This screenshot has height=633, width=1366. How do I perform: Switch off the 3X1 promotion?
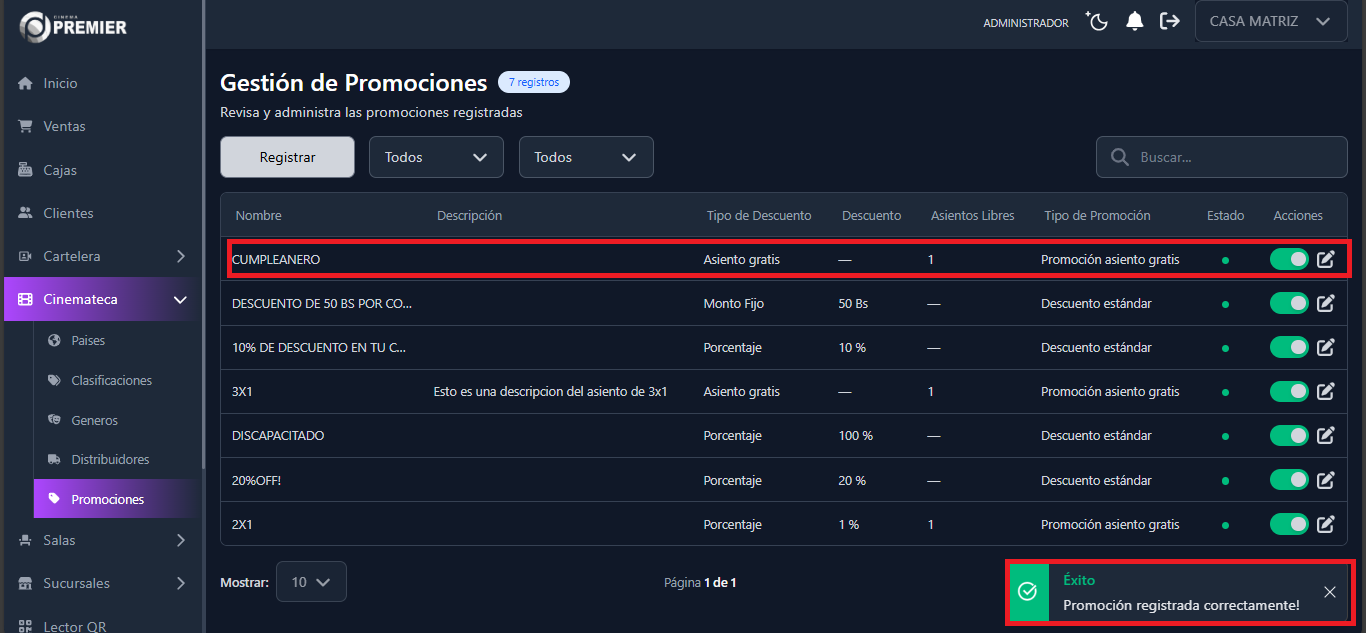pyautogui.click(x=1289, y=392)
